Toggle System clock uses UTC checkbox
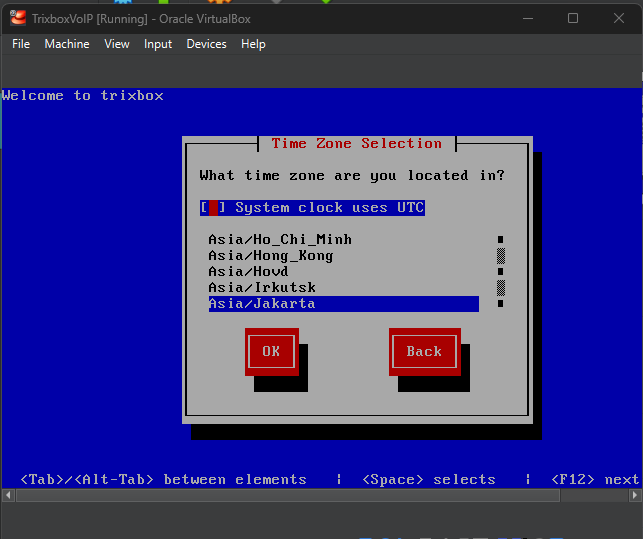Image resolution: width=643 pixels, height=539 pixels. (x=312, y=208)
